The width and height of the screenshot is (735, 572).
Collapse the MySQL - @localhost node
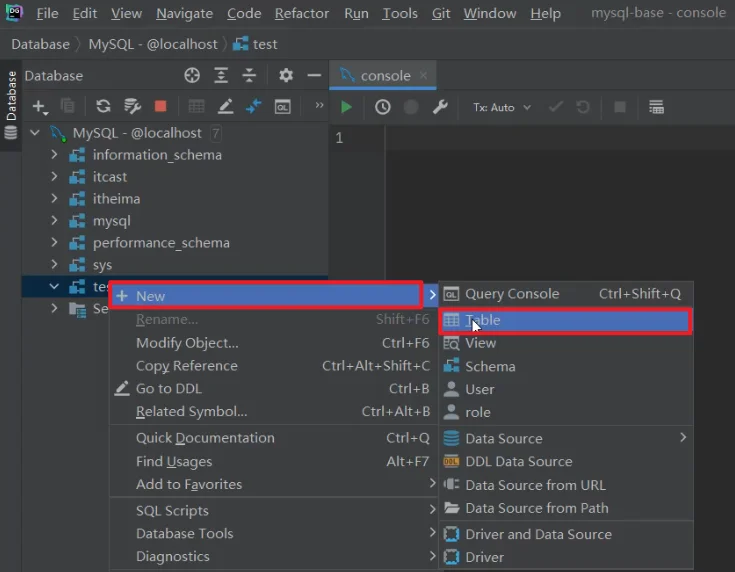(35, 133)
